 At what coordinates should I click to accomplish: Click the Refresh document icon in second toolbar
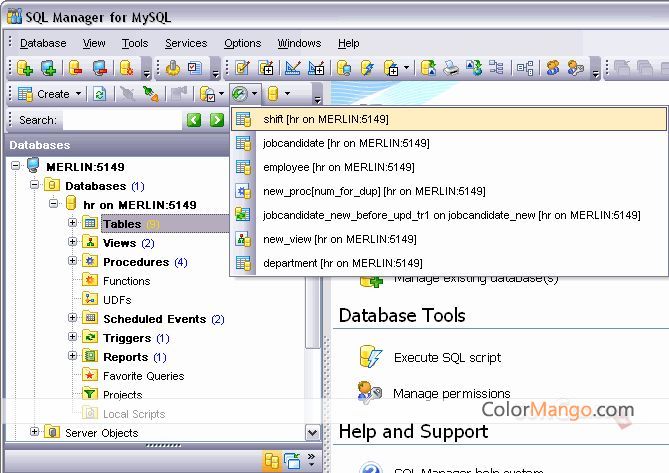(x=100, y=94)
